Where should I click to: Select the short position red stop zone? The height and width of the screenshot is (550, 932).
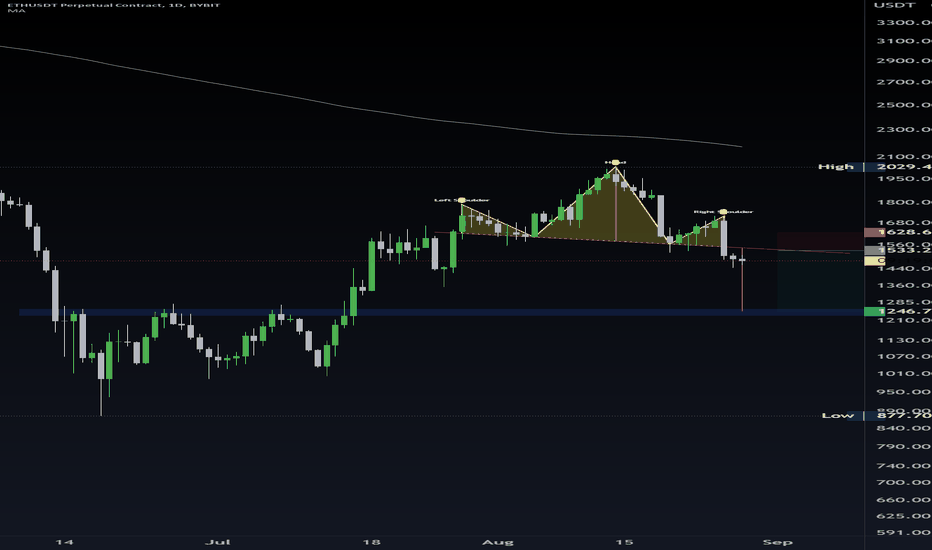pyautogui.click(x=820, y=241)
